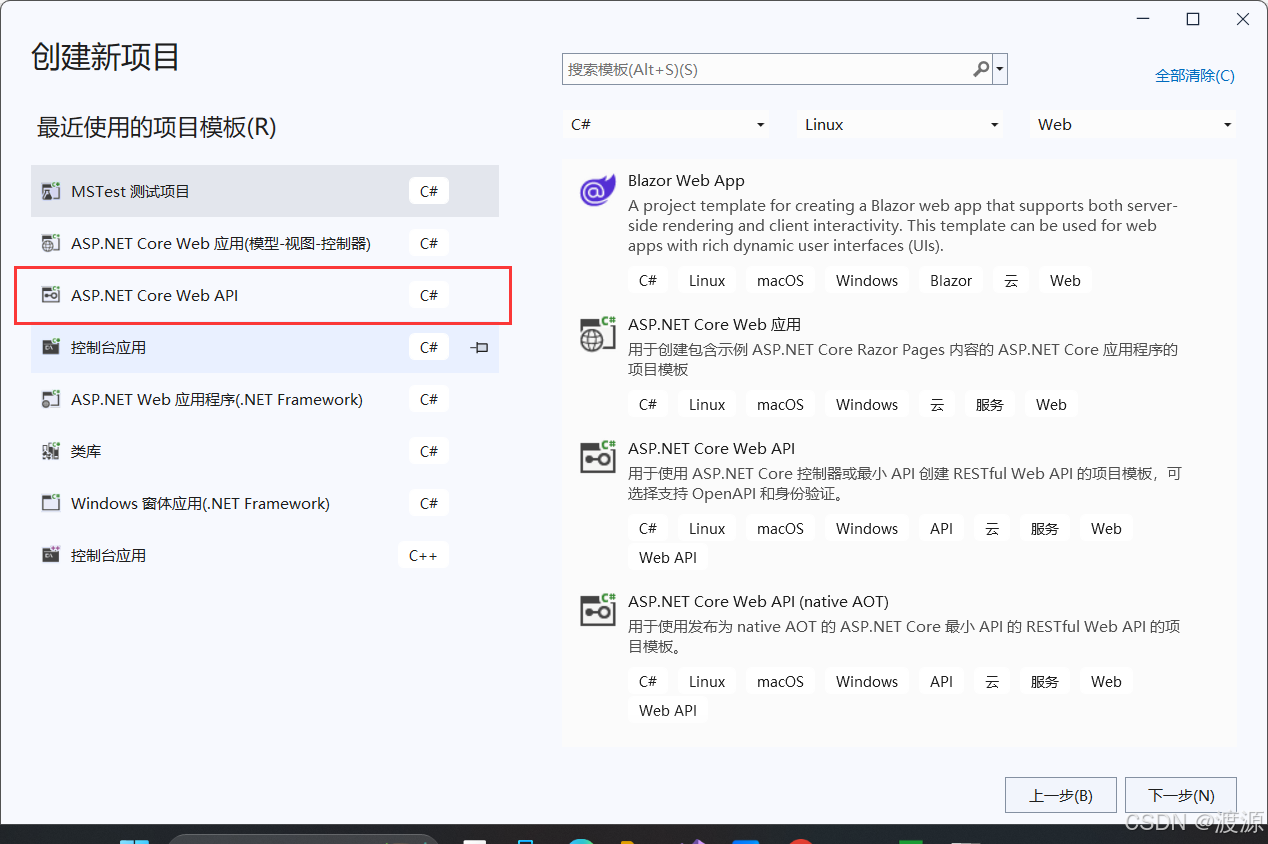Click the MSTest 测试项目 template icon
Viewport: 1268px width, 844px height.
51,191
